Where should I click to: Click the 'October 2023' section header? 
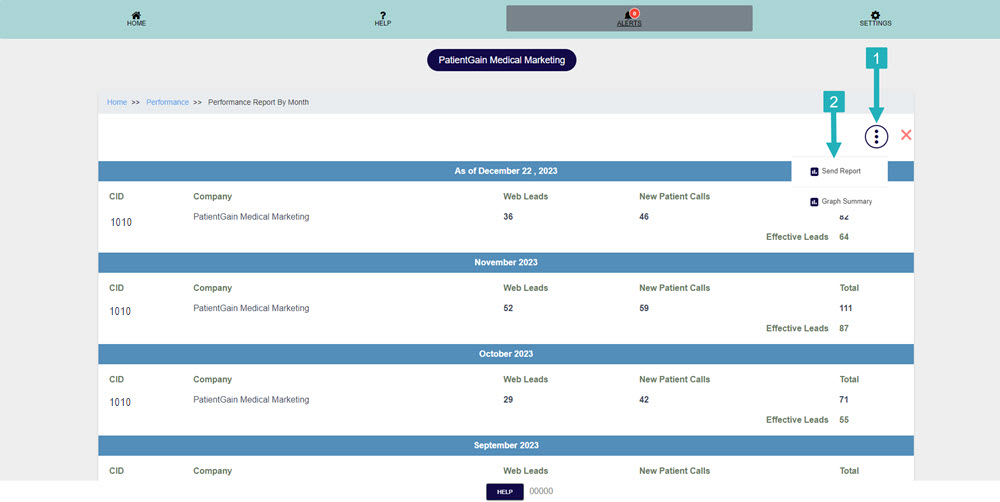506,353
